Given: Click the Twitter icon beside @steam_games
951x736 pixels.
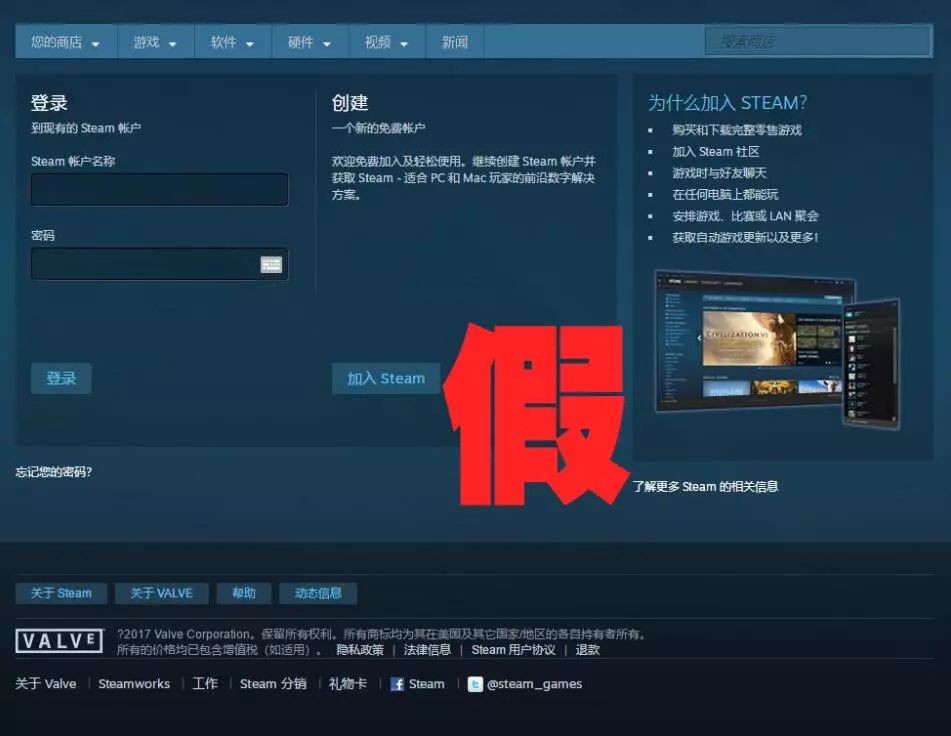Looking at the screenshot, I should tap(476, 684).
